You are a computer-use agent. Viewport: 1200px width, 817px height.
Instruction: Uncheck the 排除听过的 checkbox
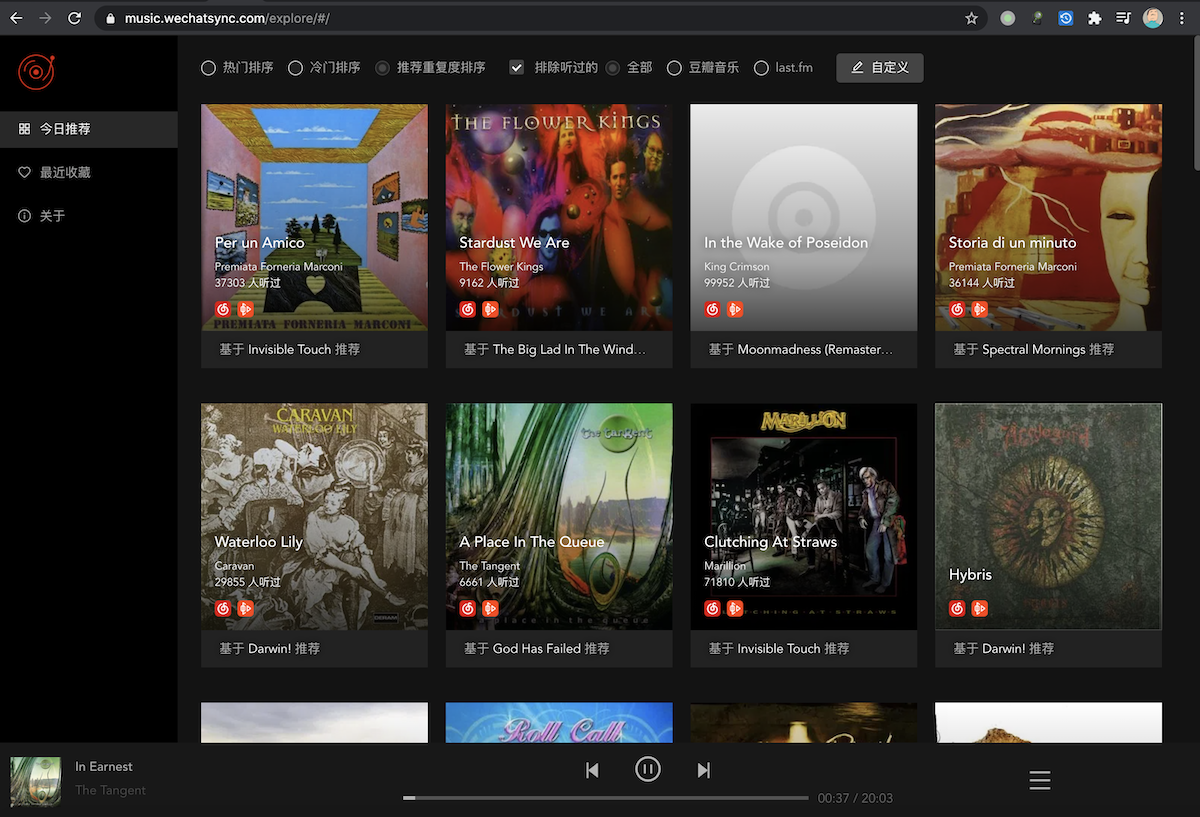point(517,68)
